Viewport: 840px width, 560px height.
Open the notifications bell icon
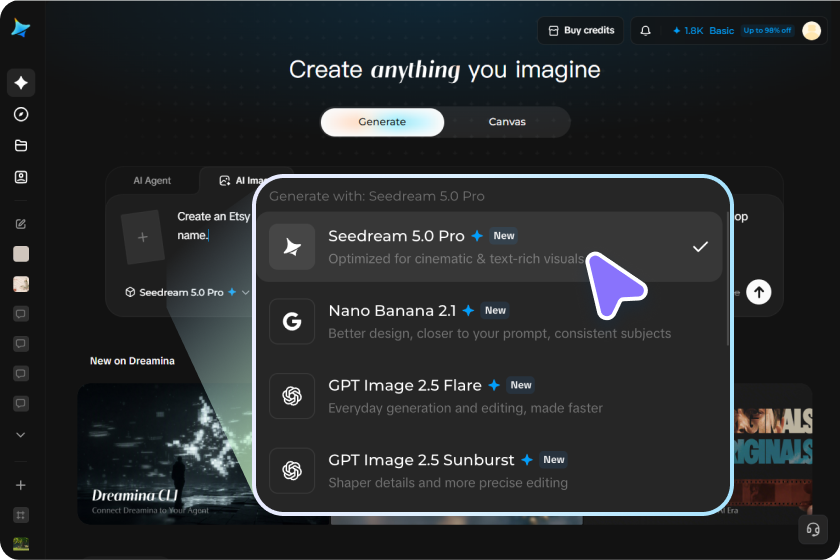[646, 31]
